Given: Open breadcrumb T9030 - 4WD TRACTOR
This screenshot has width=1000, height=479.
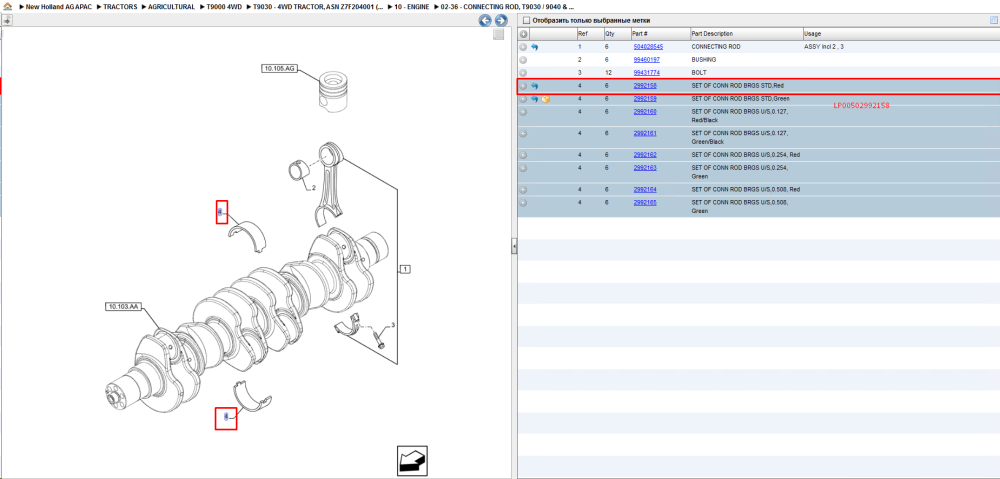Looking at the screenshot, I should [x=318, y=6].
